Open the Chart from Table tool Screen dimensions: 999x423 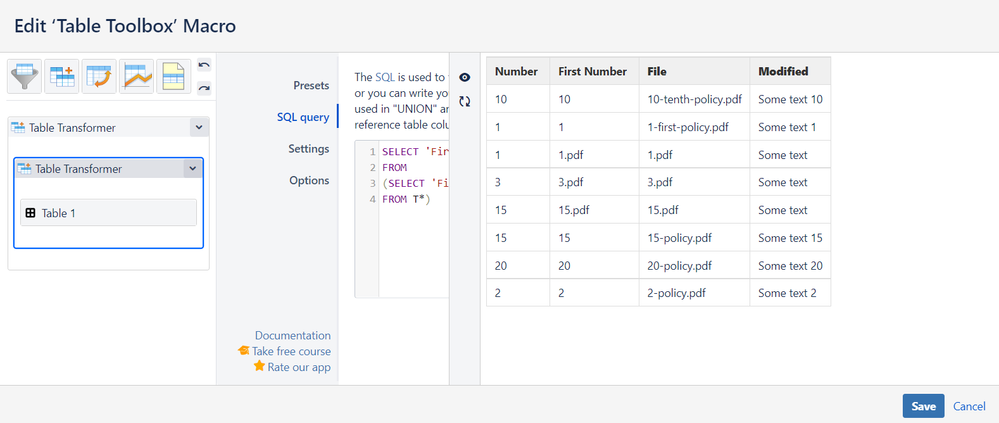pyautogui.click(x=137, y=76)
